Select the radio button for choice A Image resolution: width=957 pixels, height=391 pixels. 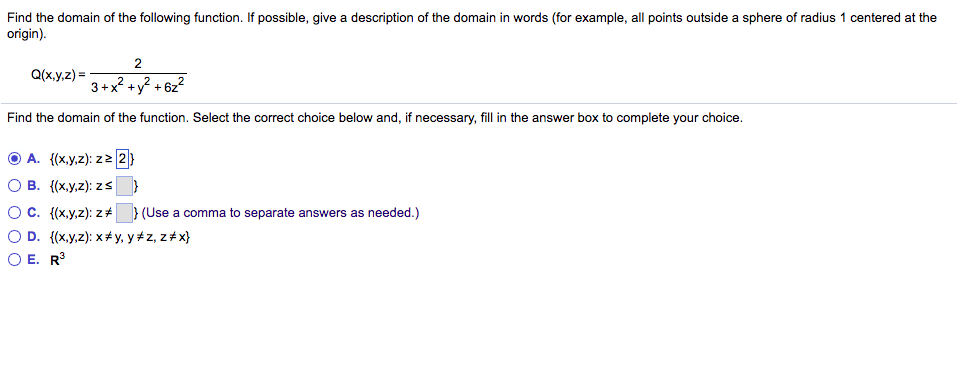tap(14, 159)
